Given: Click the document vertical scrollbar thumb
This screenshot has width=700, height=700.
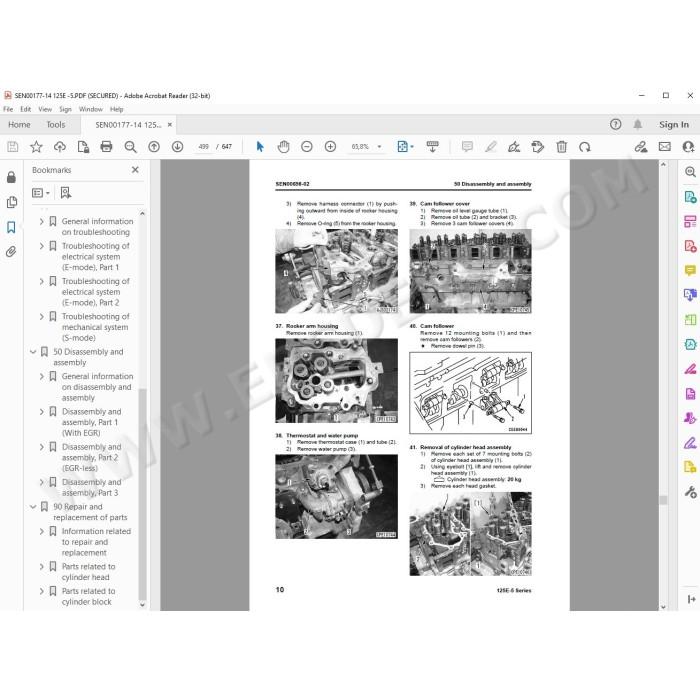Looking at the screenshot, I should (x=663, y=500).
